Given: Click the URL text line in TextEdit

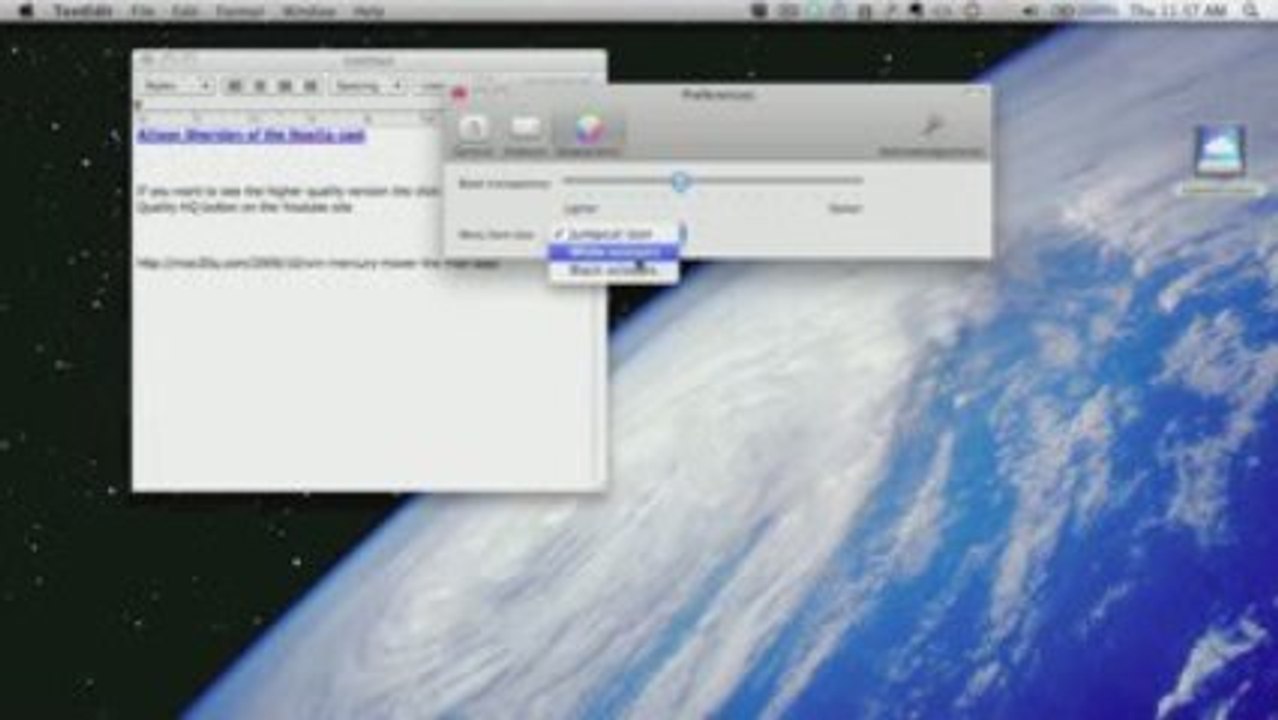Looking at the screenshot, I should point(318,264).
